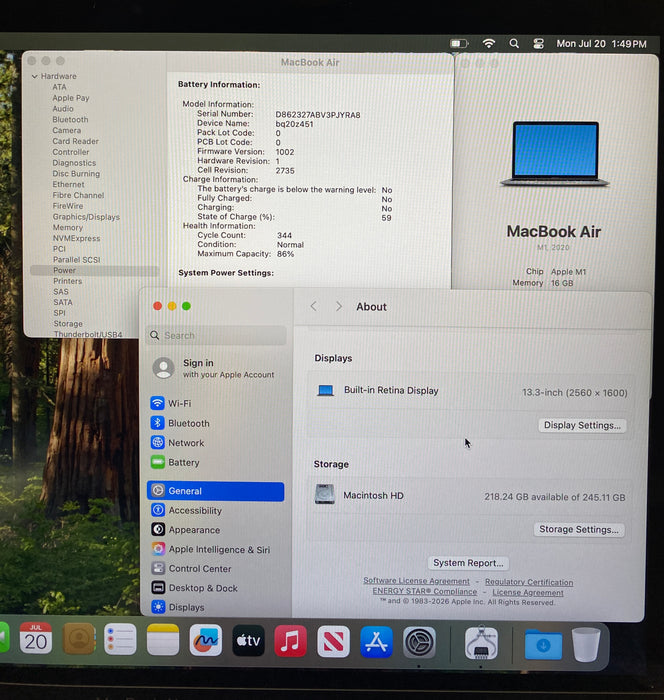Viewport: 664px width, 700px height.
Task: Open the License Agreement link
Action: point(528,592)
